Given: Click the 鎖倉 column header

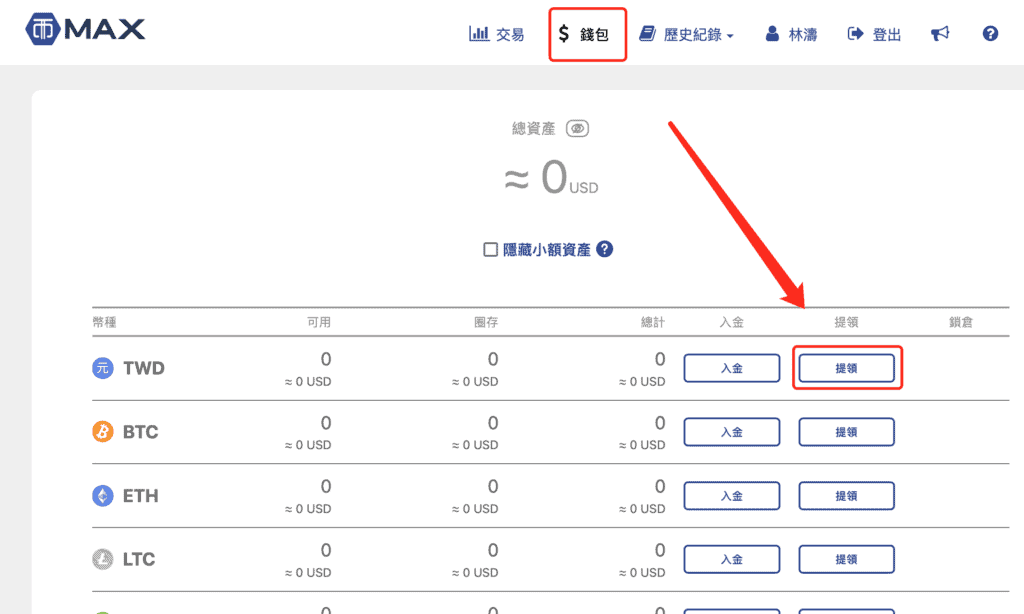Looking at the screenshot, I should 961,322.
